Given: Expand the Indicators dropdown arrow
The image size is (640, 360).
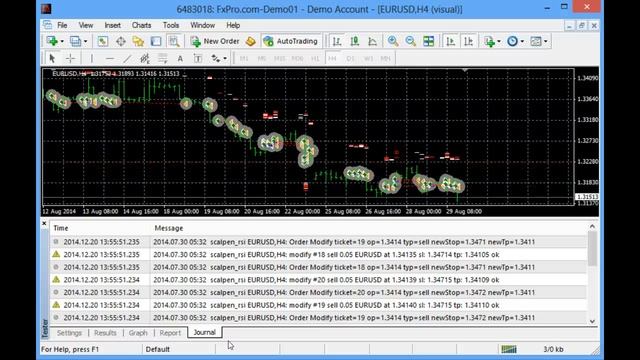Looking at the screenshot, I should click(x=499, y=41).
